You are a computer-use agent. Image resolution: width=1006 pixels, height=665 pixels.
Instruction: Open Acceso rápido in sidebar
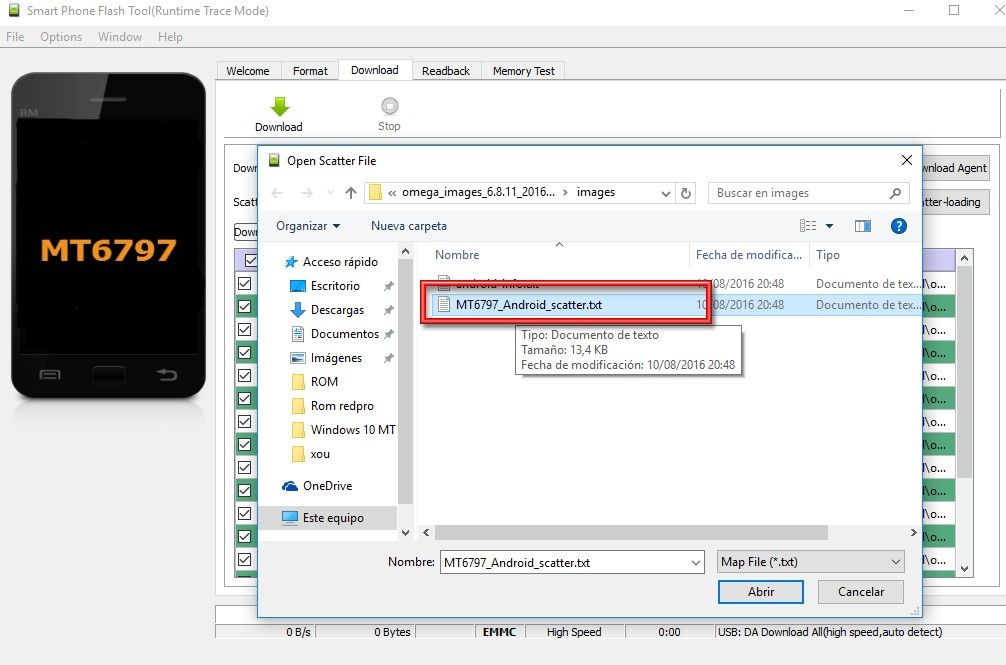pos(340,262)
